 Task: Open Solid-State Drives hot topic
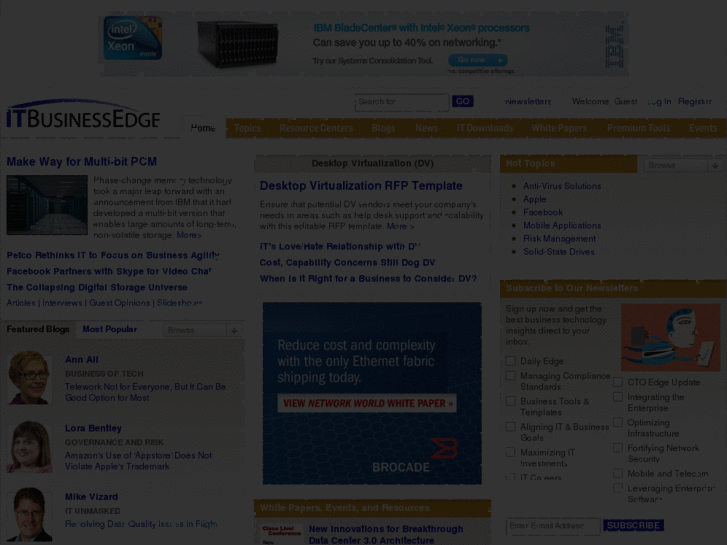click(559, 252)
